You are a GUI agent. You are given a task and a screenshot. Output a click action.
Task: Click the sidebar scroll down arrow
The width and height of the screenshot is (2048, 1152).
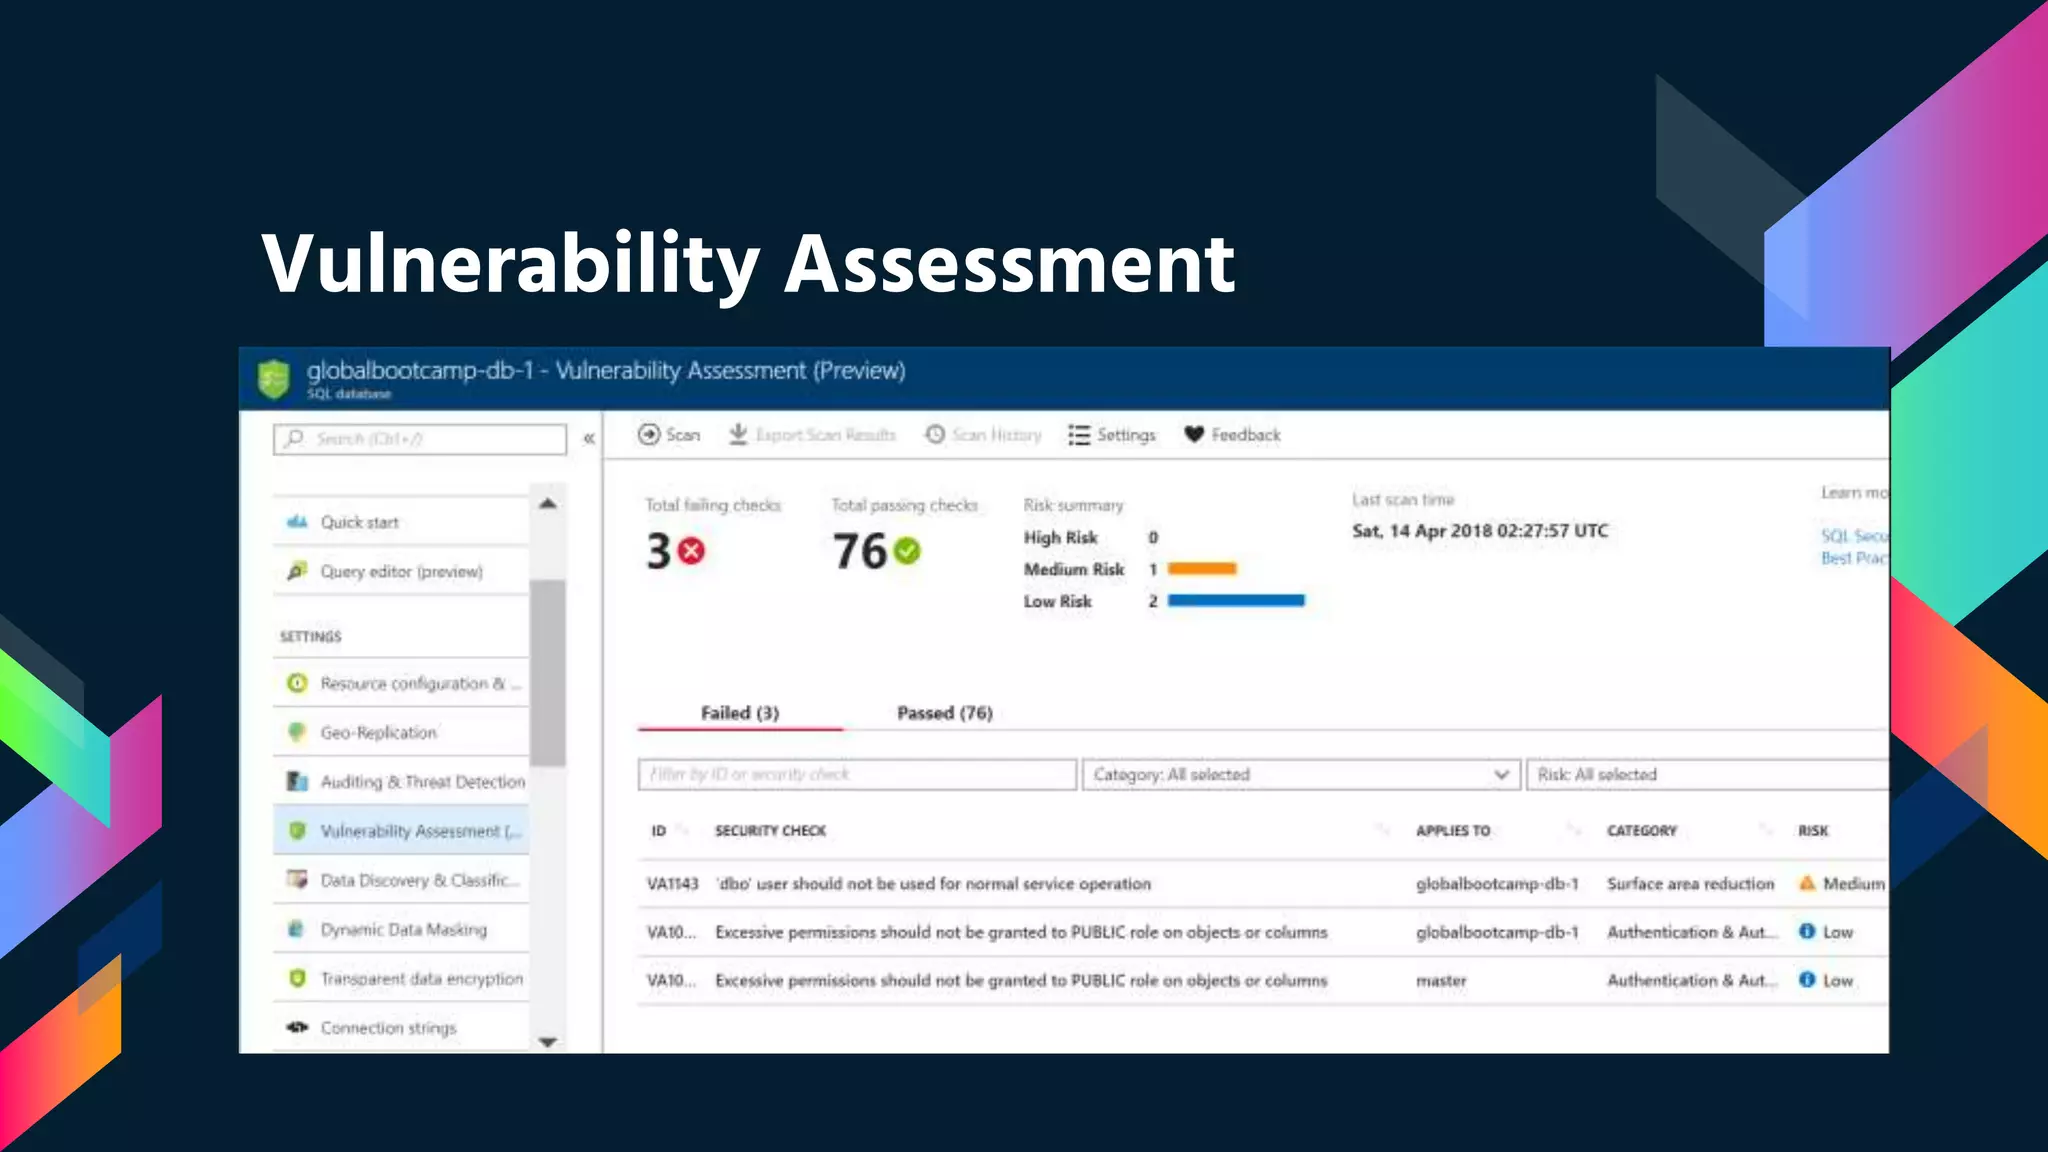point(548,1042)
